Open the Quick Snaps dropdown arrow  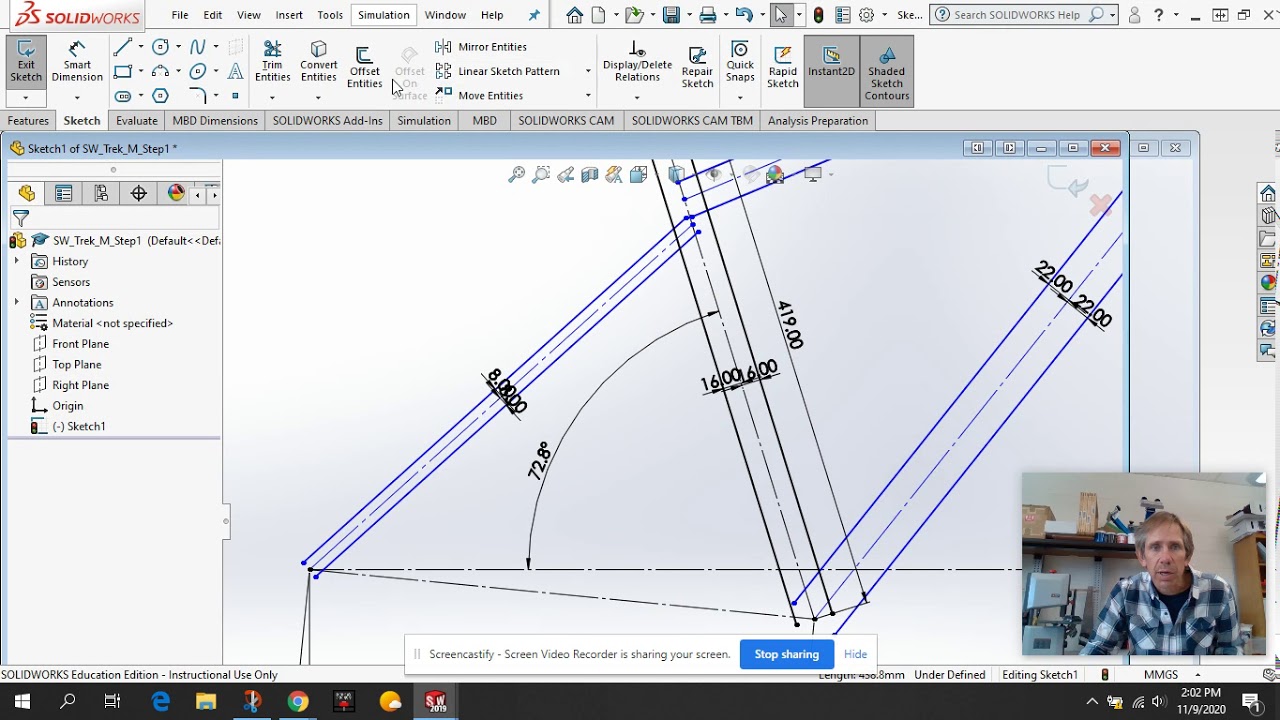(740, 97)
